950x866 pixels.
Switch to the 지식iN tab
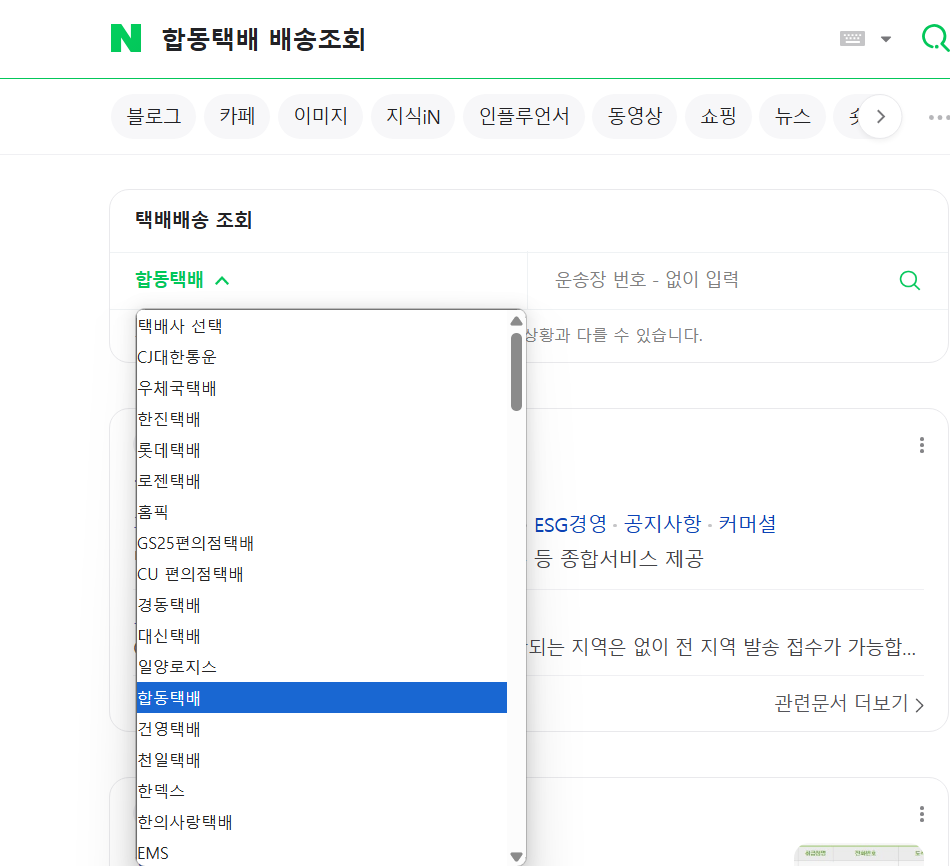click(x=413, y=116)
